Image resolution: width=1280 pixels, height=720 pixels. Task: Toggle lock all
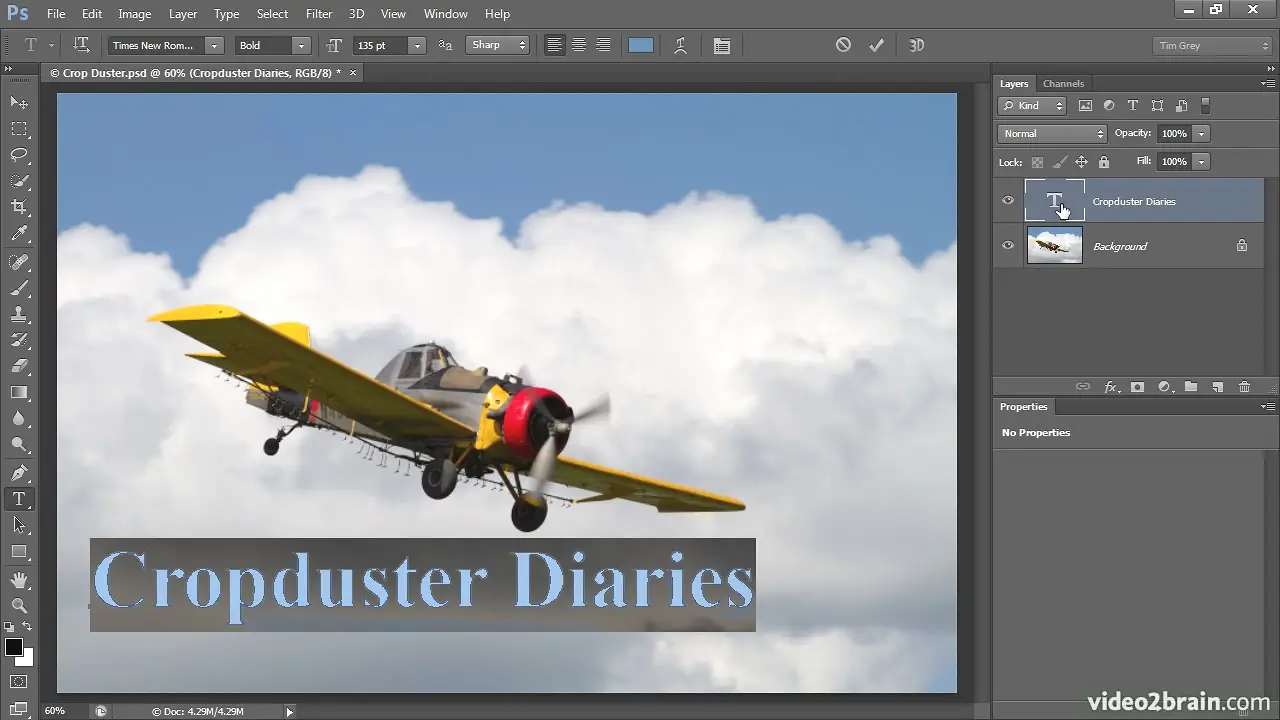[1104, 162]
